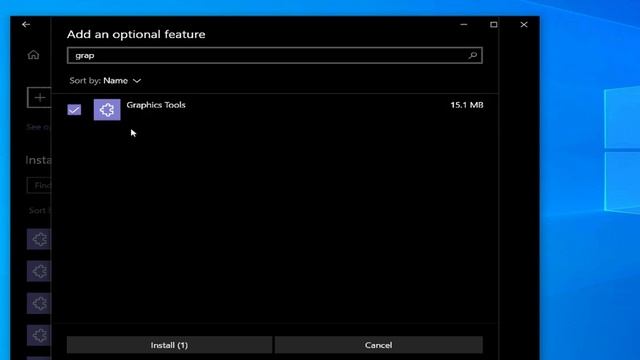The image size is (640, 360).
Task: Go back using the back arrow
Action: (26, 24)
